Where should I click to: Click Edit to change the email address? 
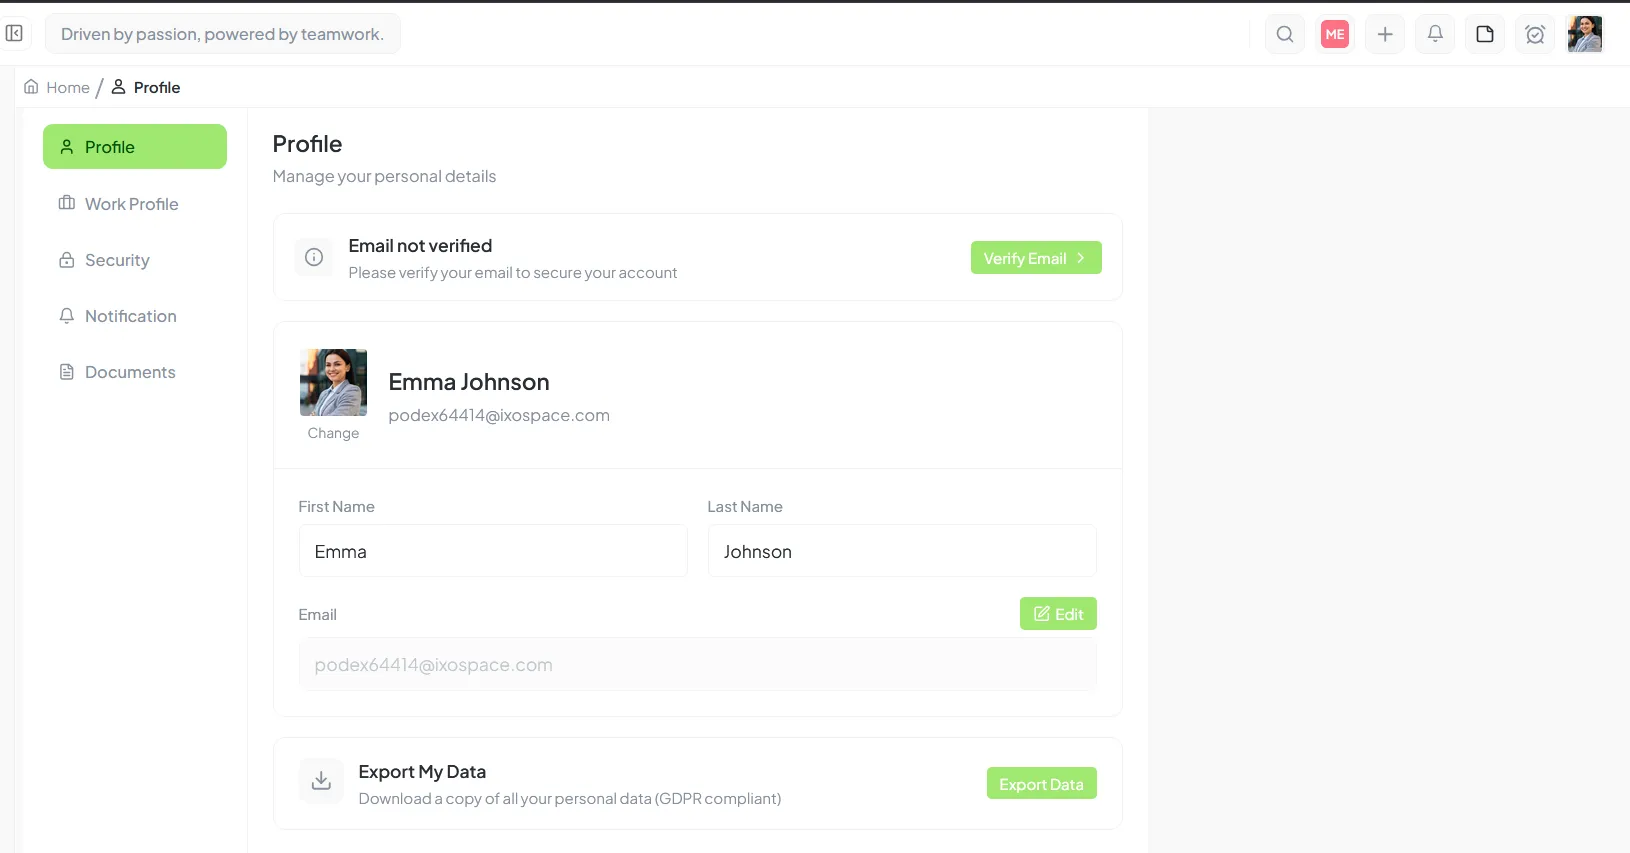tap(1058, 613)
